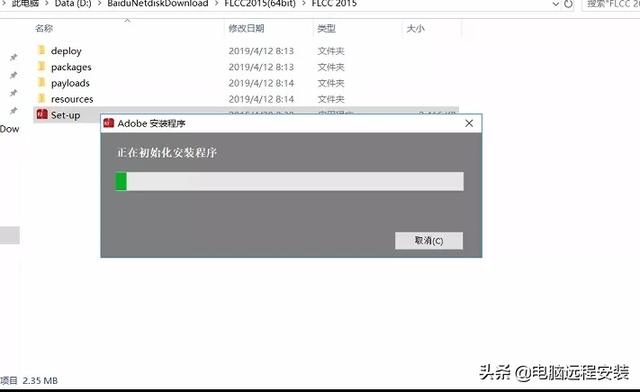
Task: Sort by 修改日期 column header
Action: pyautogui.click(x=246, y=28)
